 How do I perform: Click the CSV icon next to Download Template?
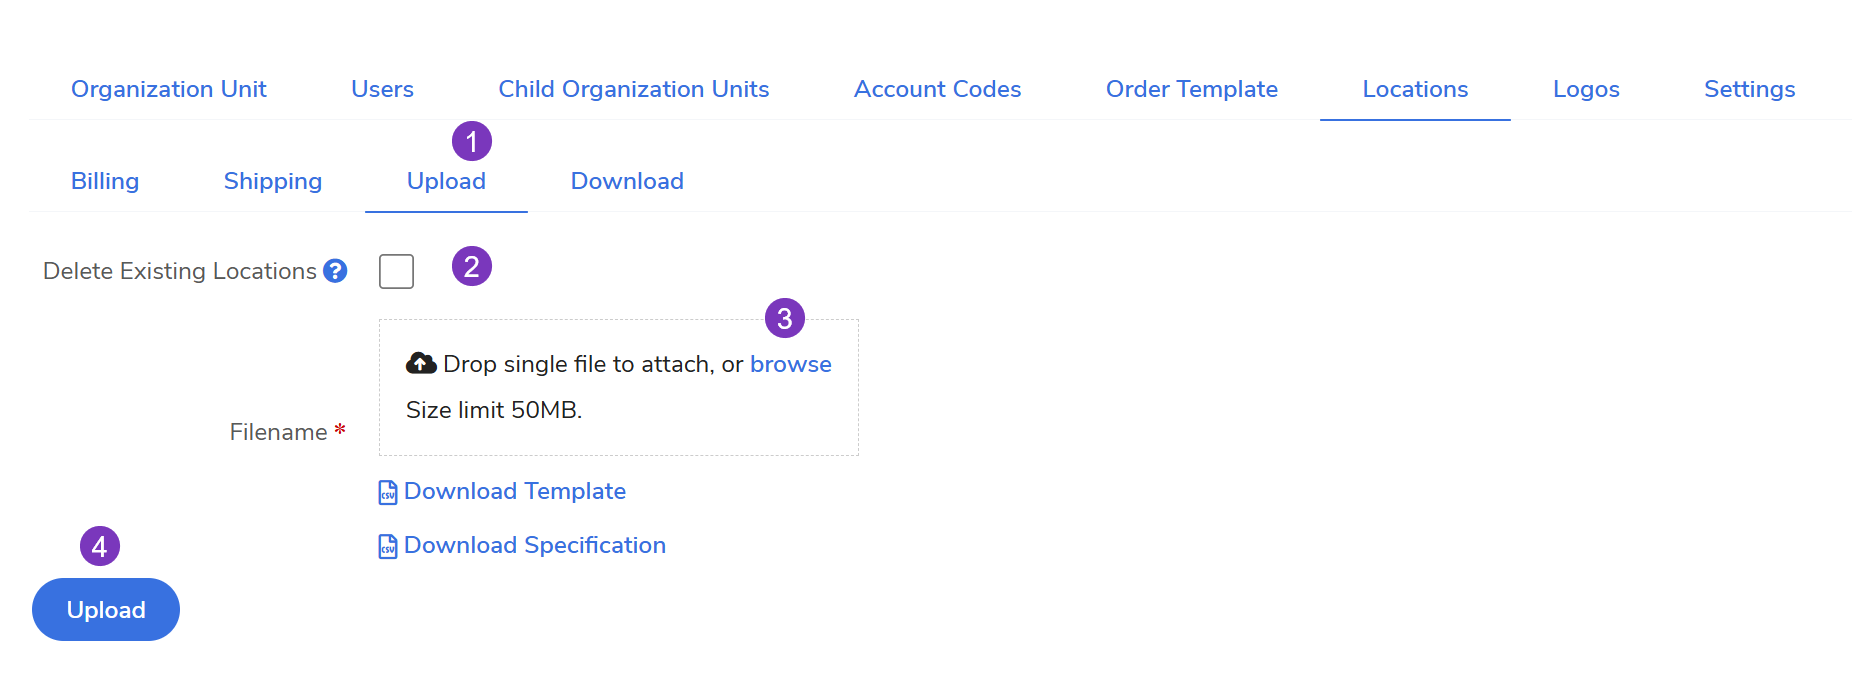pyautogui.click(x=388, y=492)
